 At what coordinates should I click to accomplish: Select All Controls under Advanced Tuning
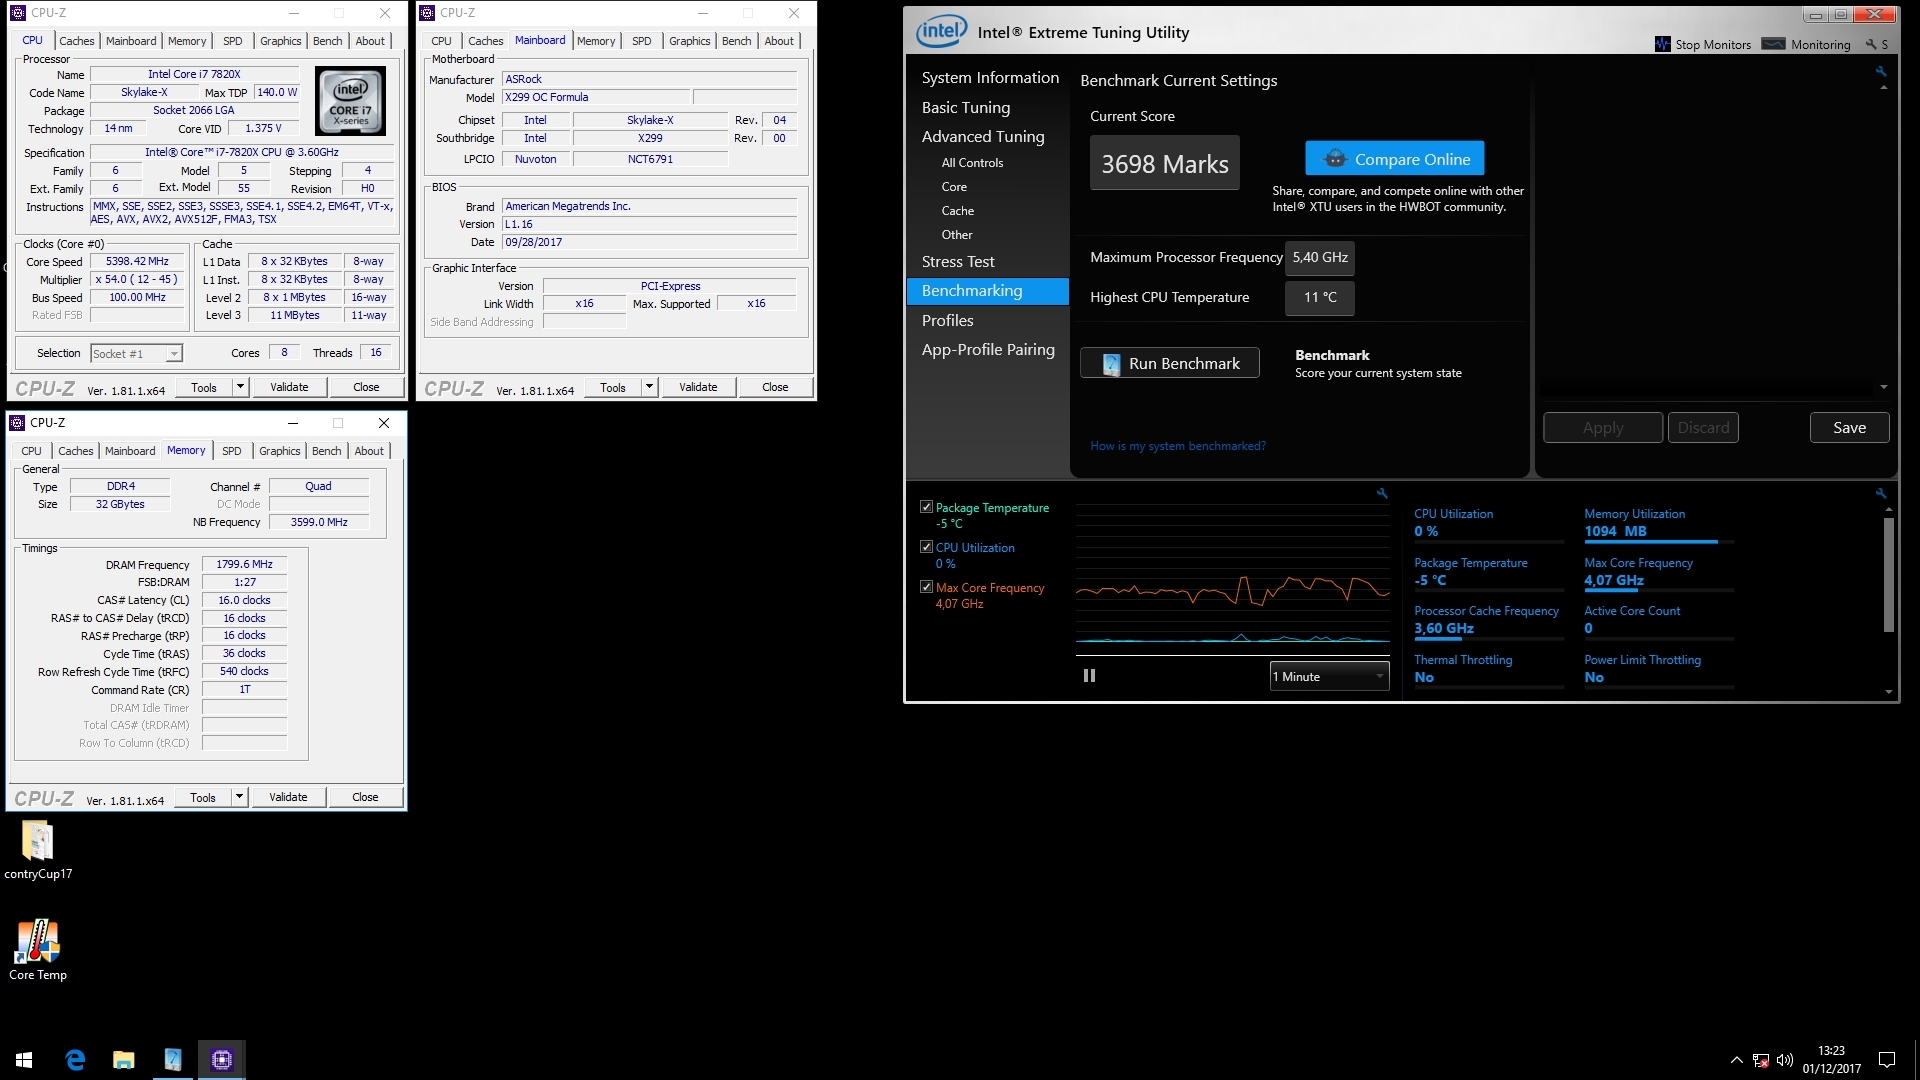point(972,162)
